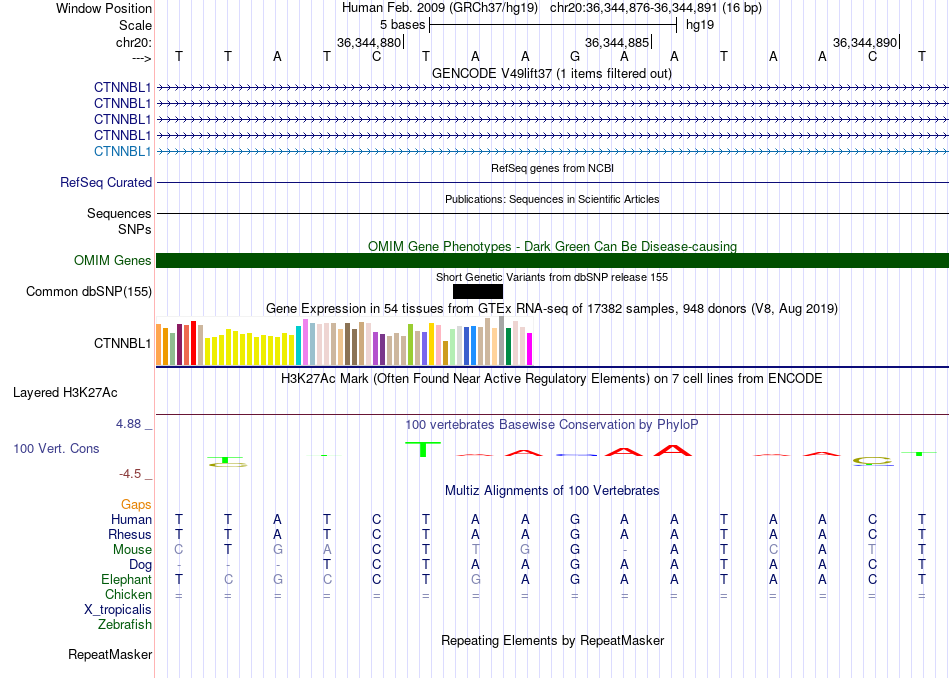
Task: Click the light-blue CTNNBL1 transcript arrows
Action: point(553,151)
